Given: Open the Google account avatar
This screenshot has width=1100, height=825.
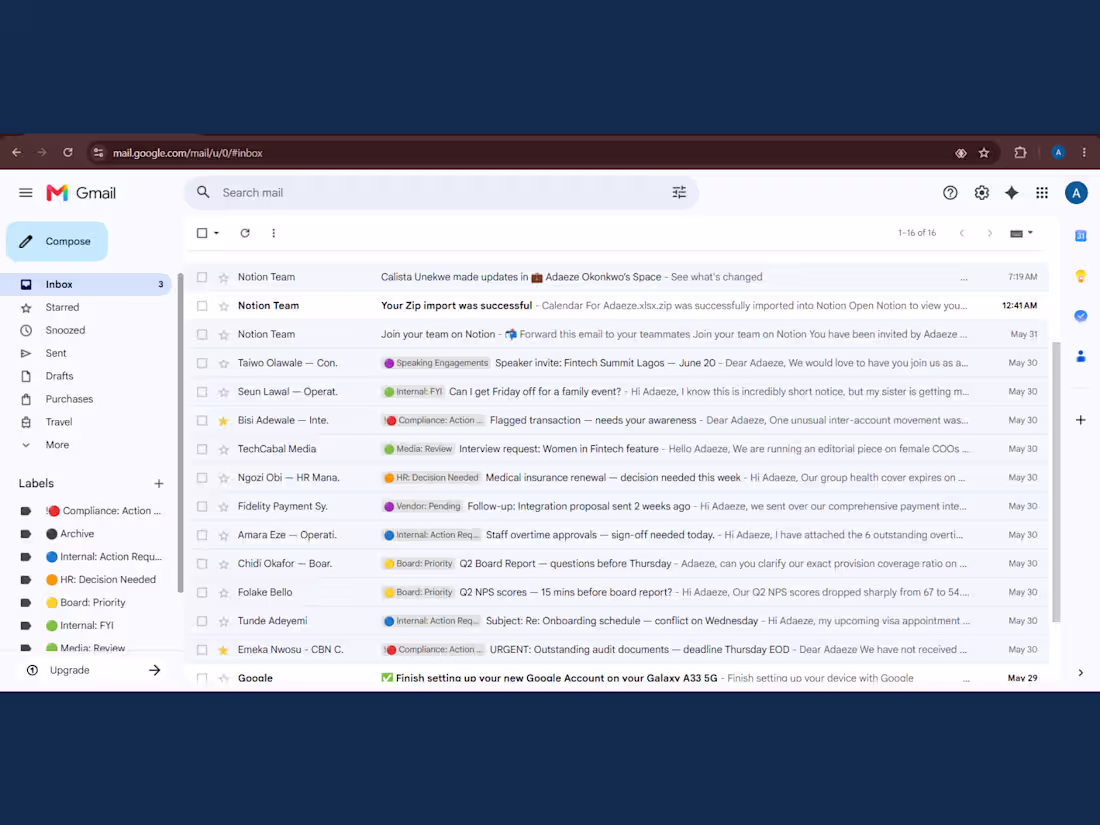Looking at the screenshot, I should pyautogui.click(x=1076, y=193).
